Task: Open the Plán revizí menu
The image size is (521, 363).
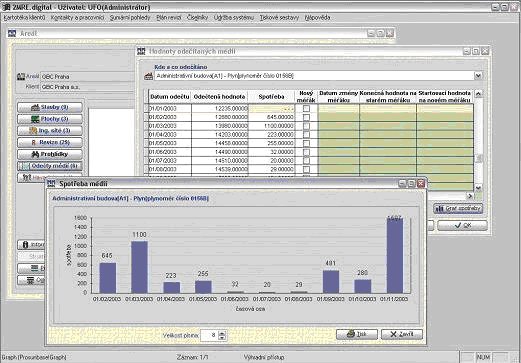Action: (169, 18)
